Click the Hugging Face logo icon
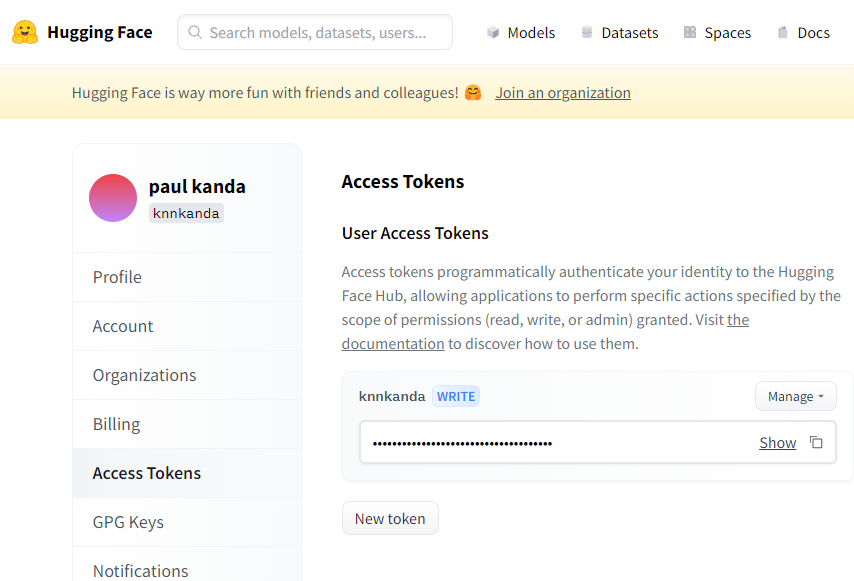 (x=26, y=32)
